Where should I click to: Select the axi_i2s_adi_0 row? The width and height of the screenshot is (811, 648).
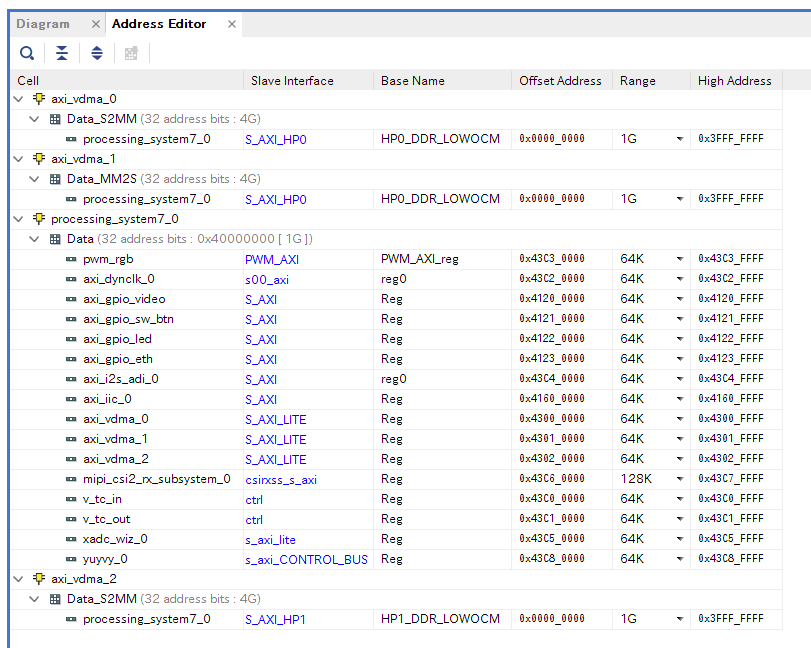[x=397, y=379]
